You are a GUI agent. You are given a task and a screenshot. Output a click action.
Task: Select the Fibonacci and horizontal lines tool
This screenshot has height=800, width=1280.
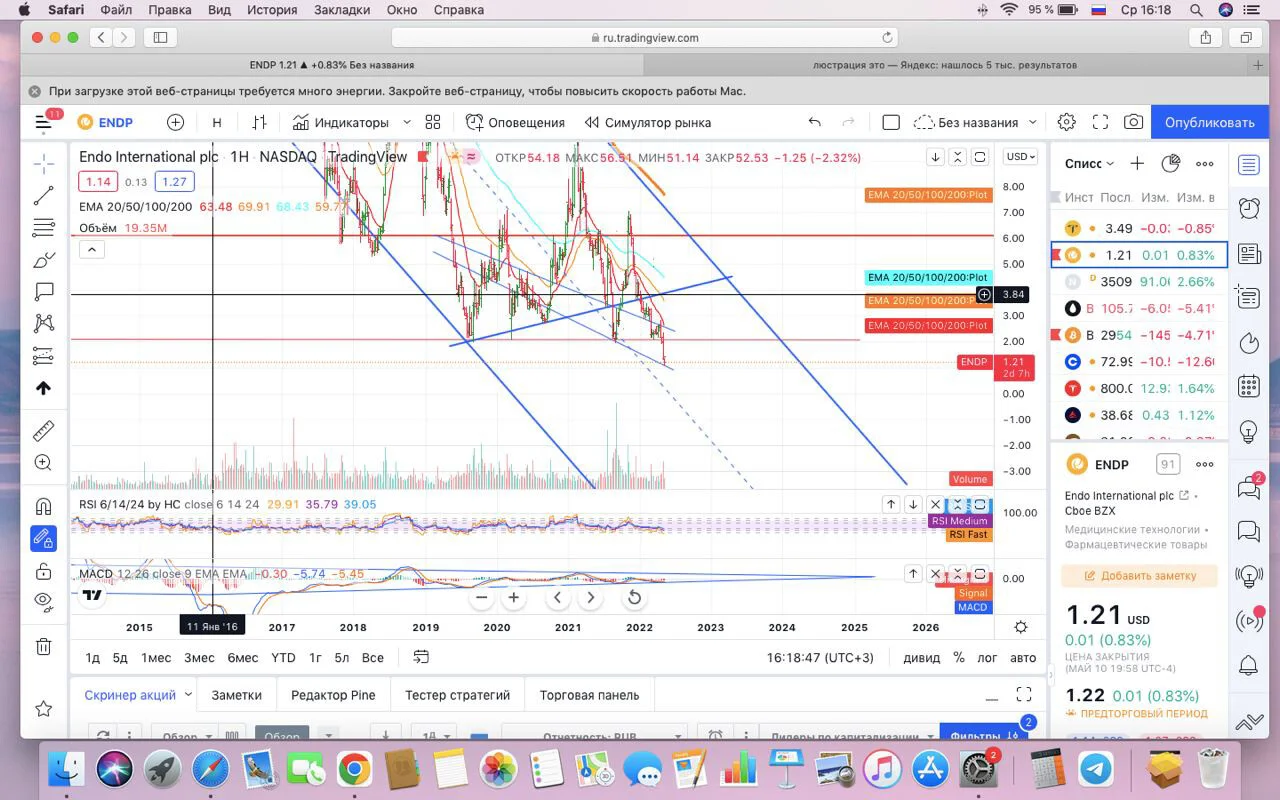[x=44, y=228]
